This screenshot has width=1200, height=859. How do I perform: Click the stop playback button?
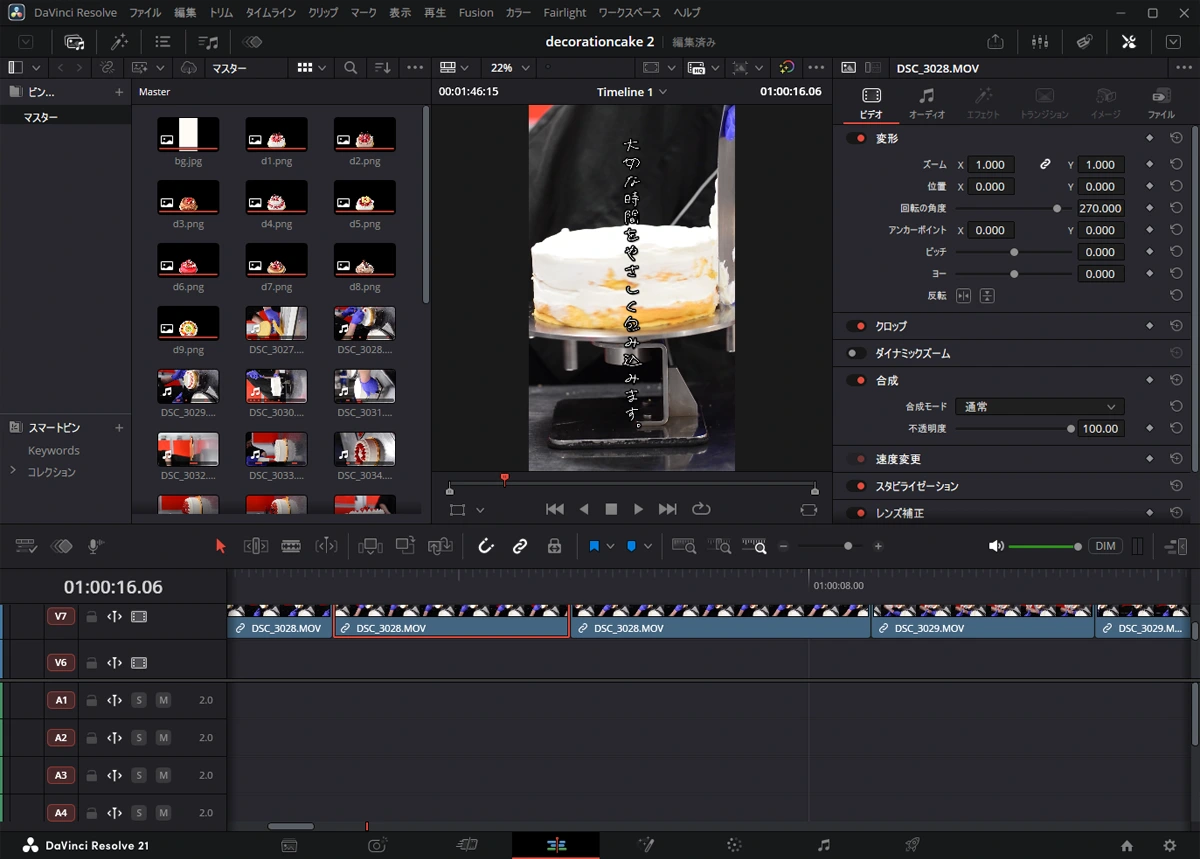tap(611, 509)
